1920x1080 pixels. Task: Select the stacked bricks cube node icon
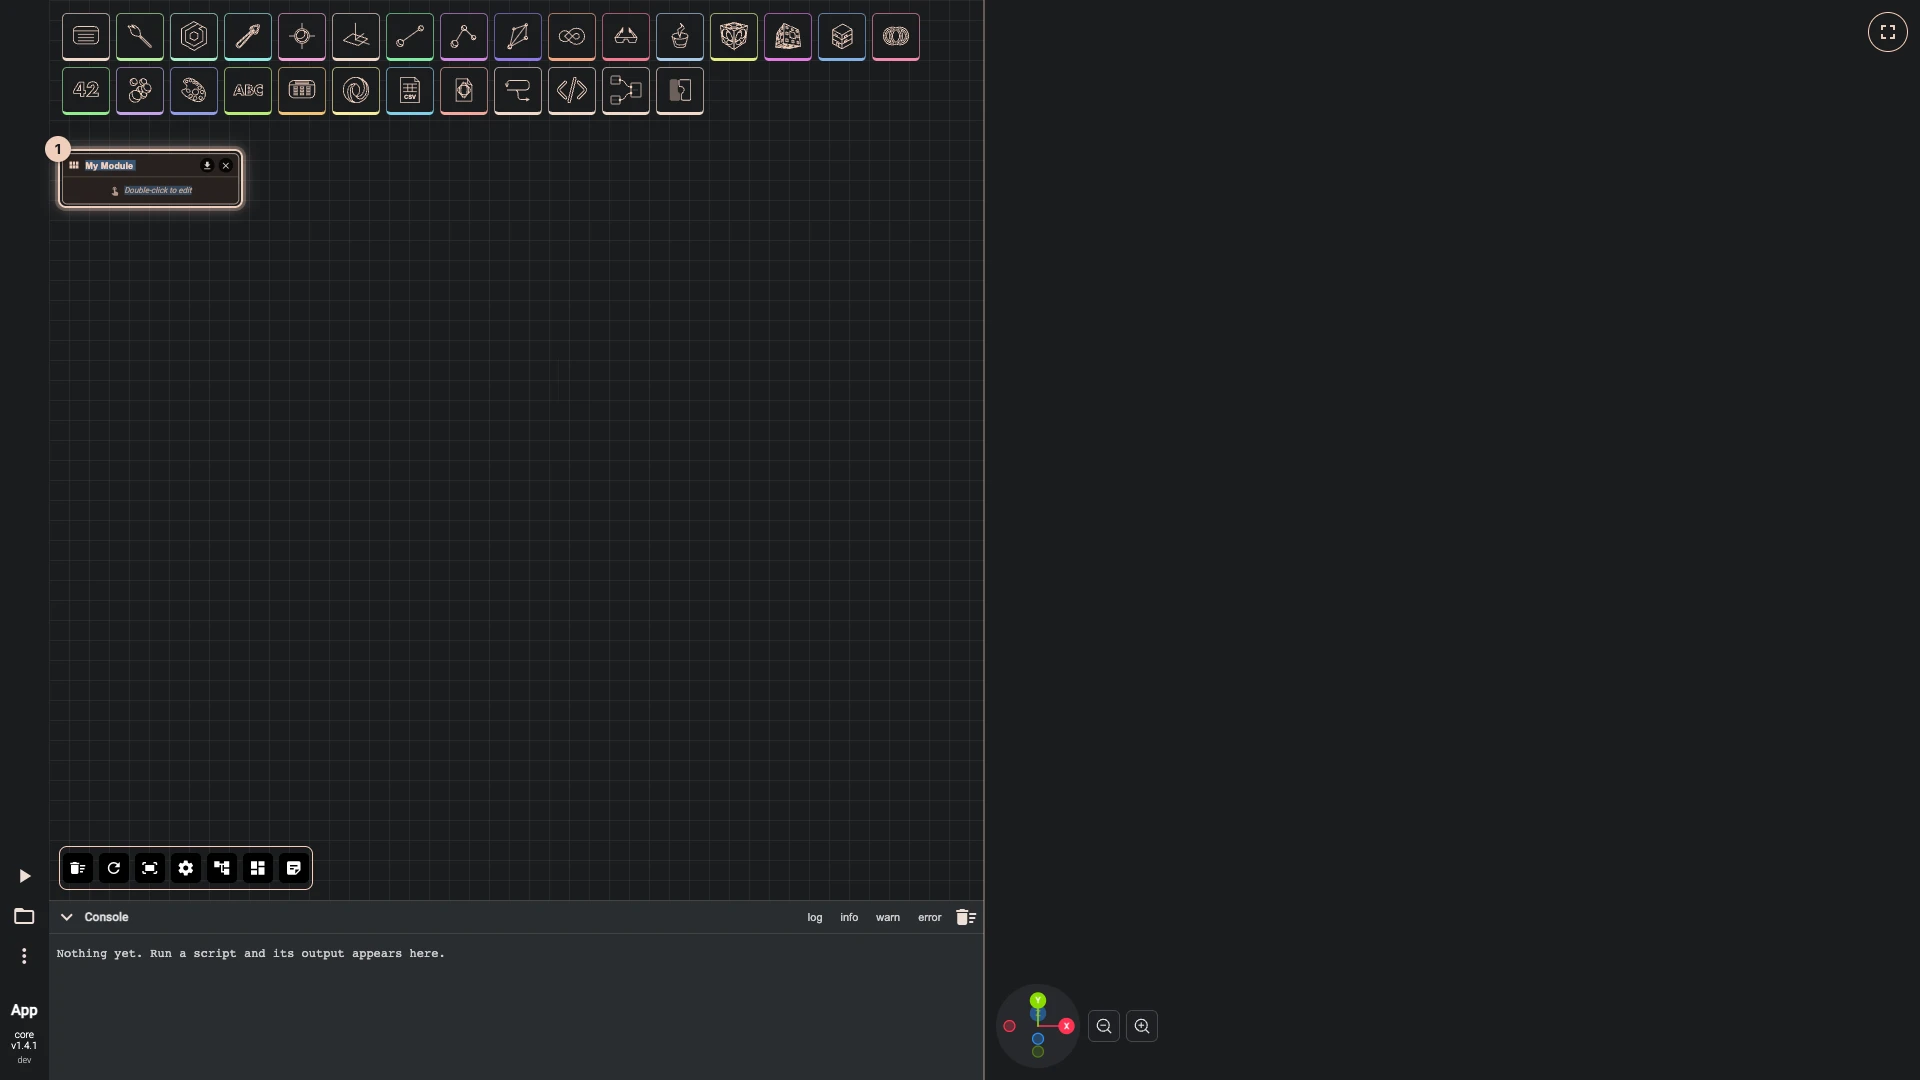[842, 37]
